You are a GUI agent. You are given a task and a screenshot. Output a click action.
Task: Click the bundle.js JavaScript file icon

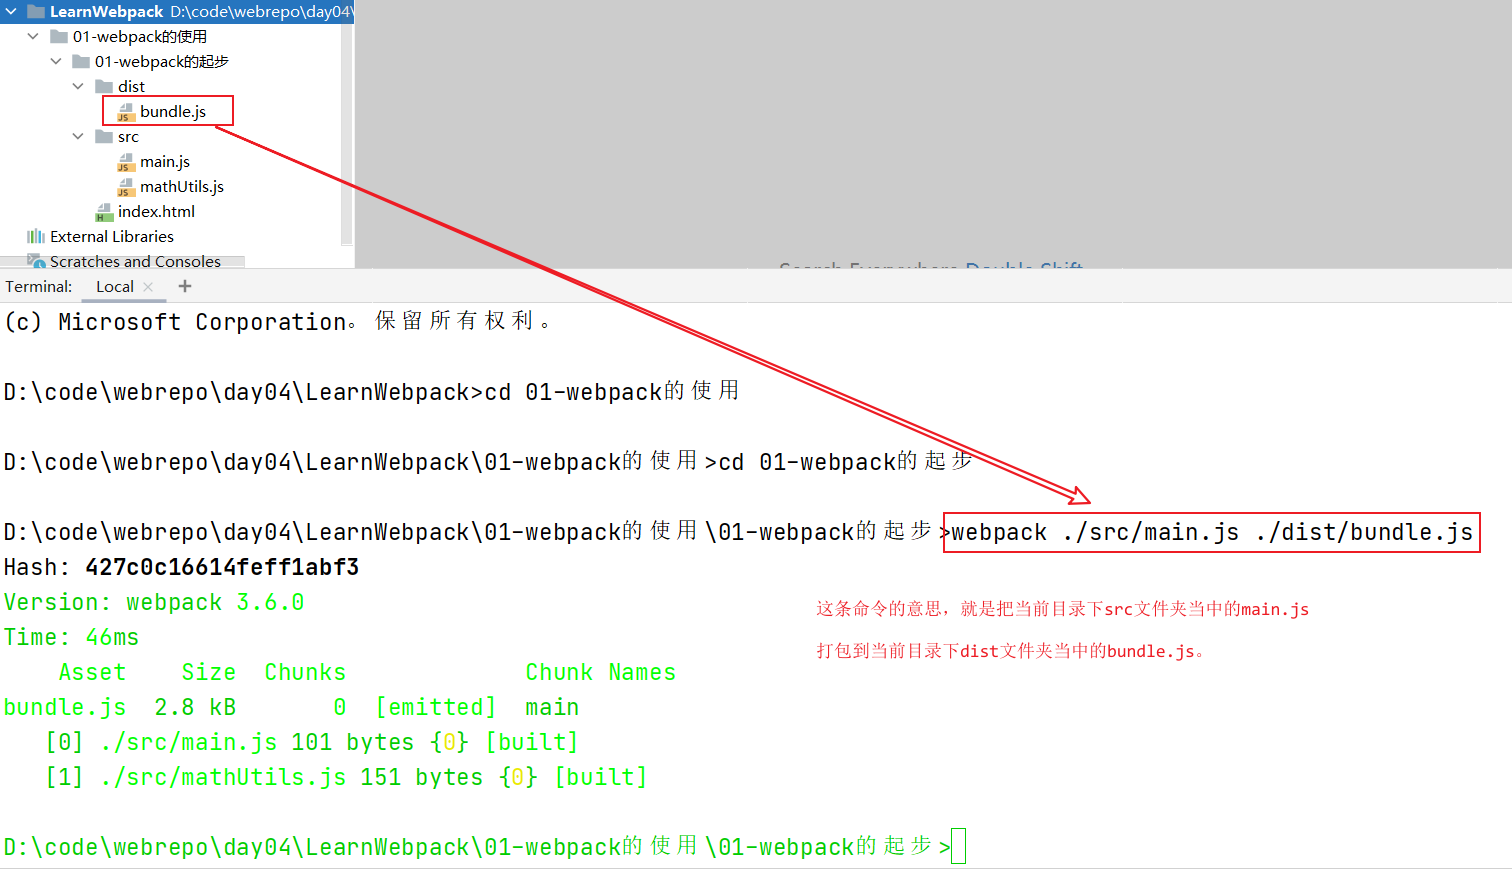click(x=126, y=112)
